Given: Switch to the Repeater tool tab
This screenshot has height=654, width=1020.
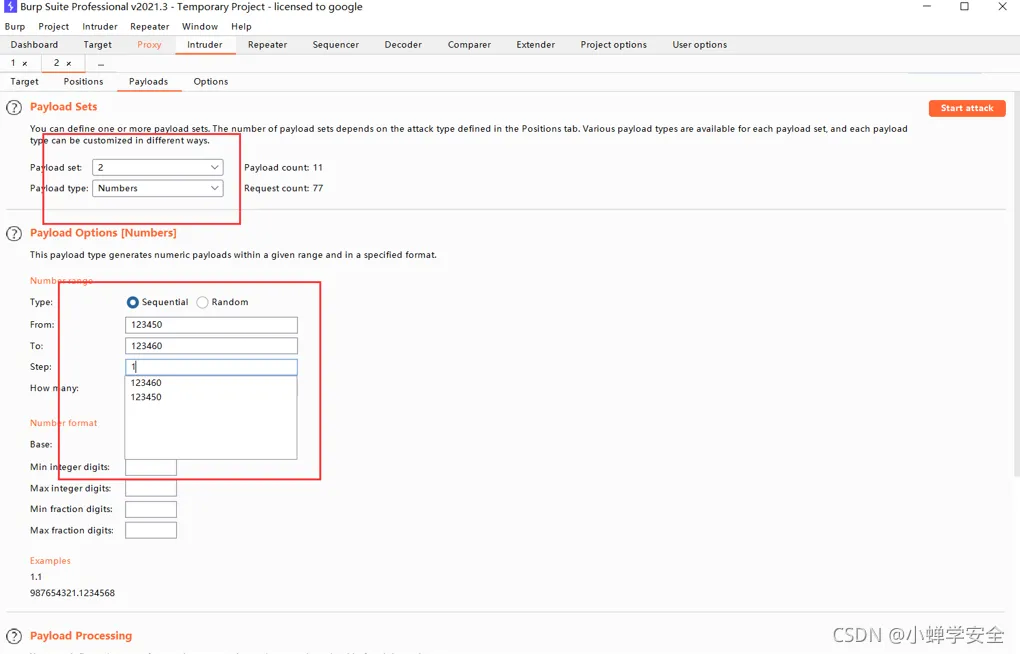Looking at the screenshot, I should click(267, 45).
